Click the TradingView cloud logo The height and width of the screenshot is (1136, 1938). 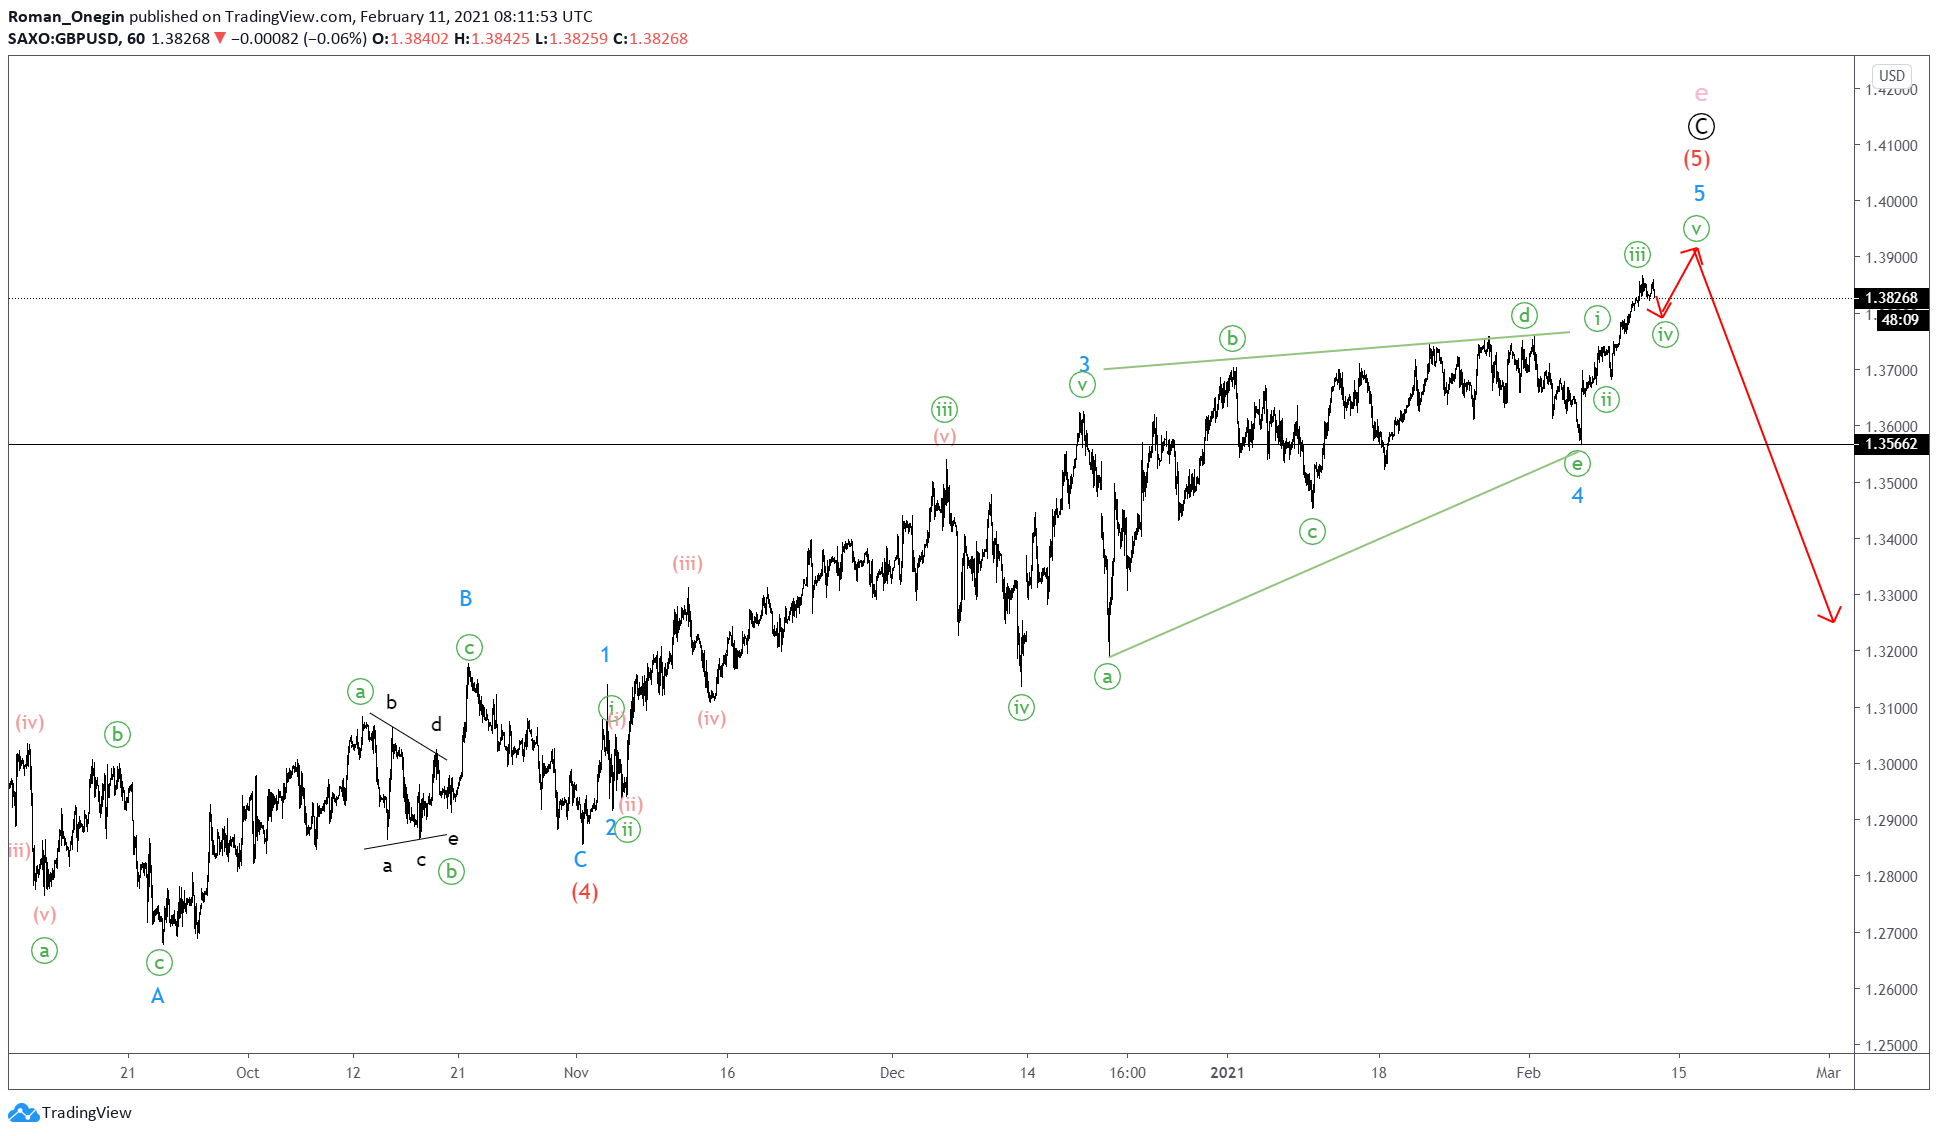pyautogui.click(x=22, y=1111)
